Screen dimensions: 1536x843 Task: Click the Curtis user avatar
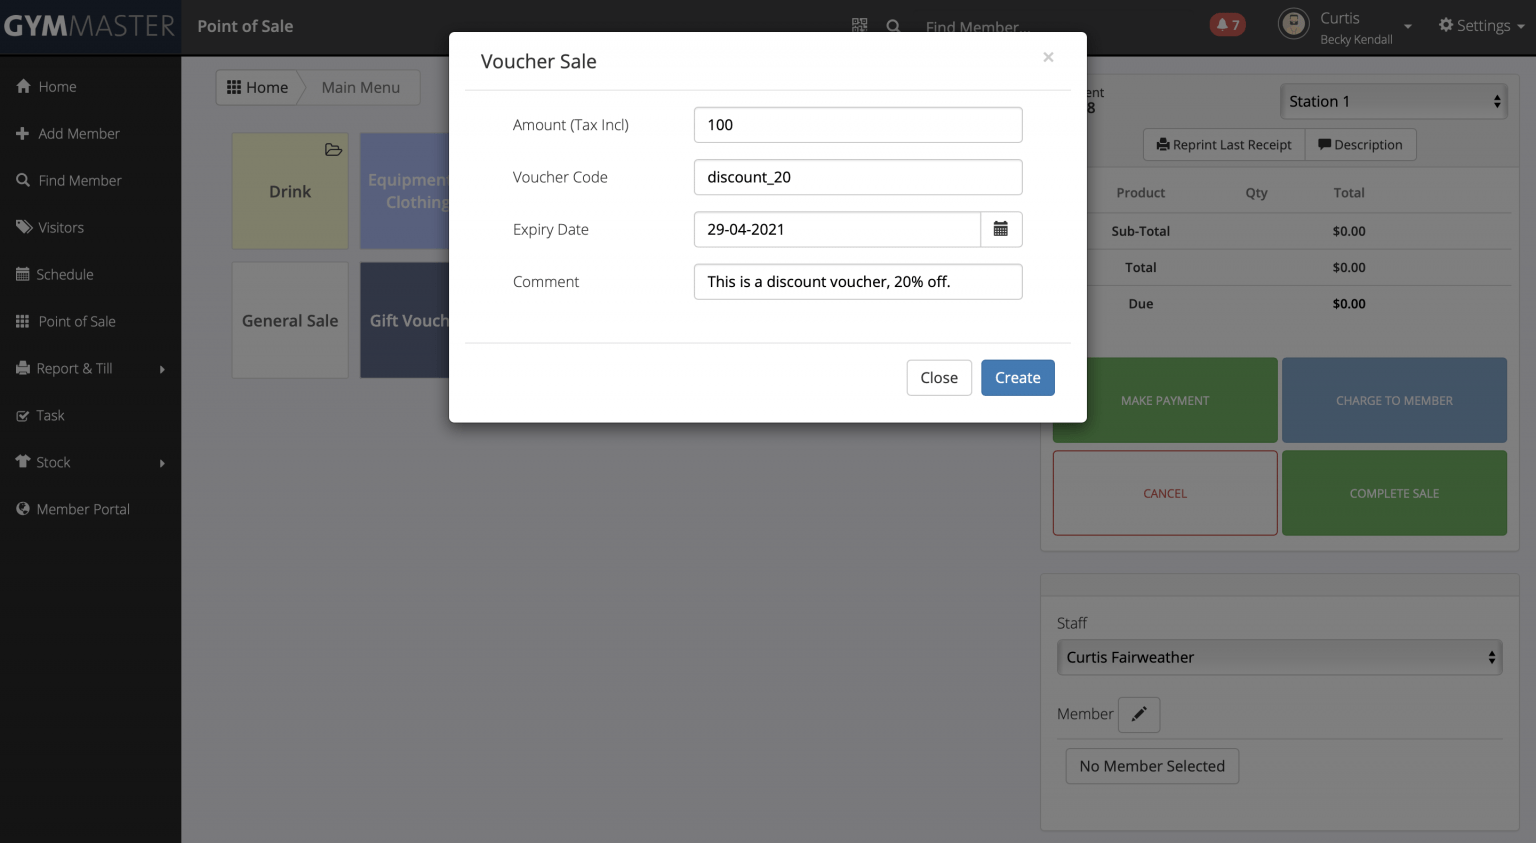[x=1293, y=24]
